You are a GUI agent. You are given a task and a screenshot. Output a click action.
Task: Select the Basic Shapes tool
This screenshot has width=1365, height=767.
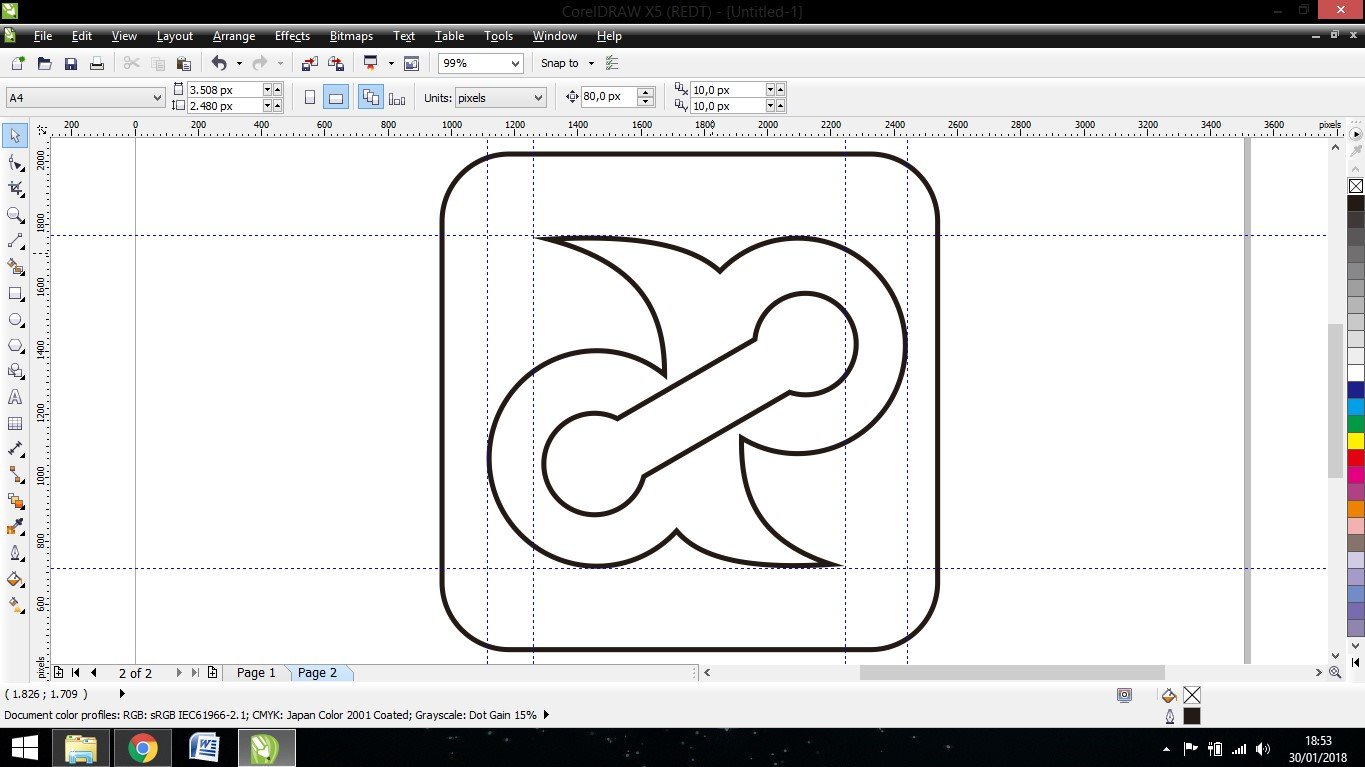pos(15,371)
